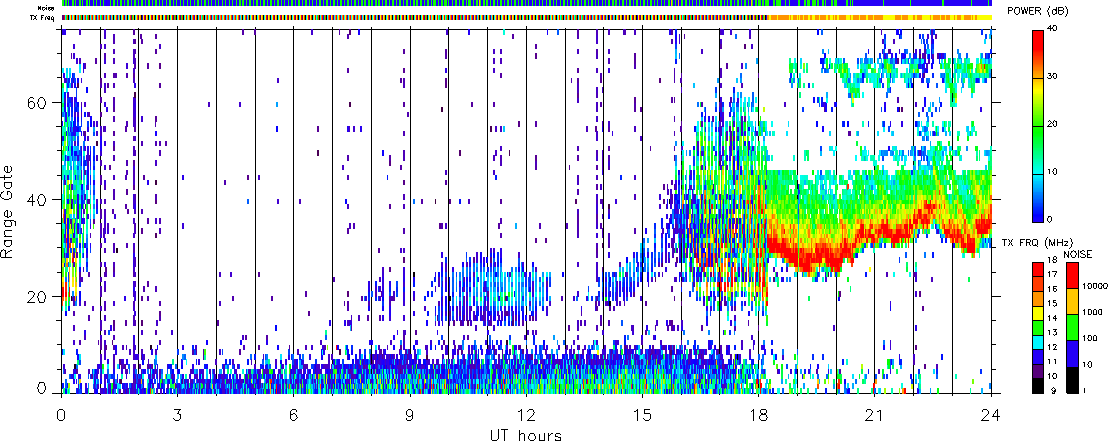Click the '14' label on TX FRQ scale
Image resolution: width=1108 pixels, height=441 pixels.
pyautogui.click(x=1054, y=318)
